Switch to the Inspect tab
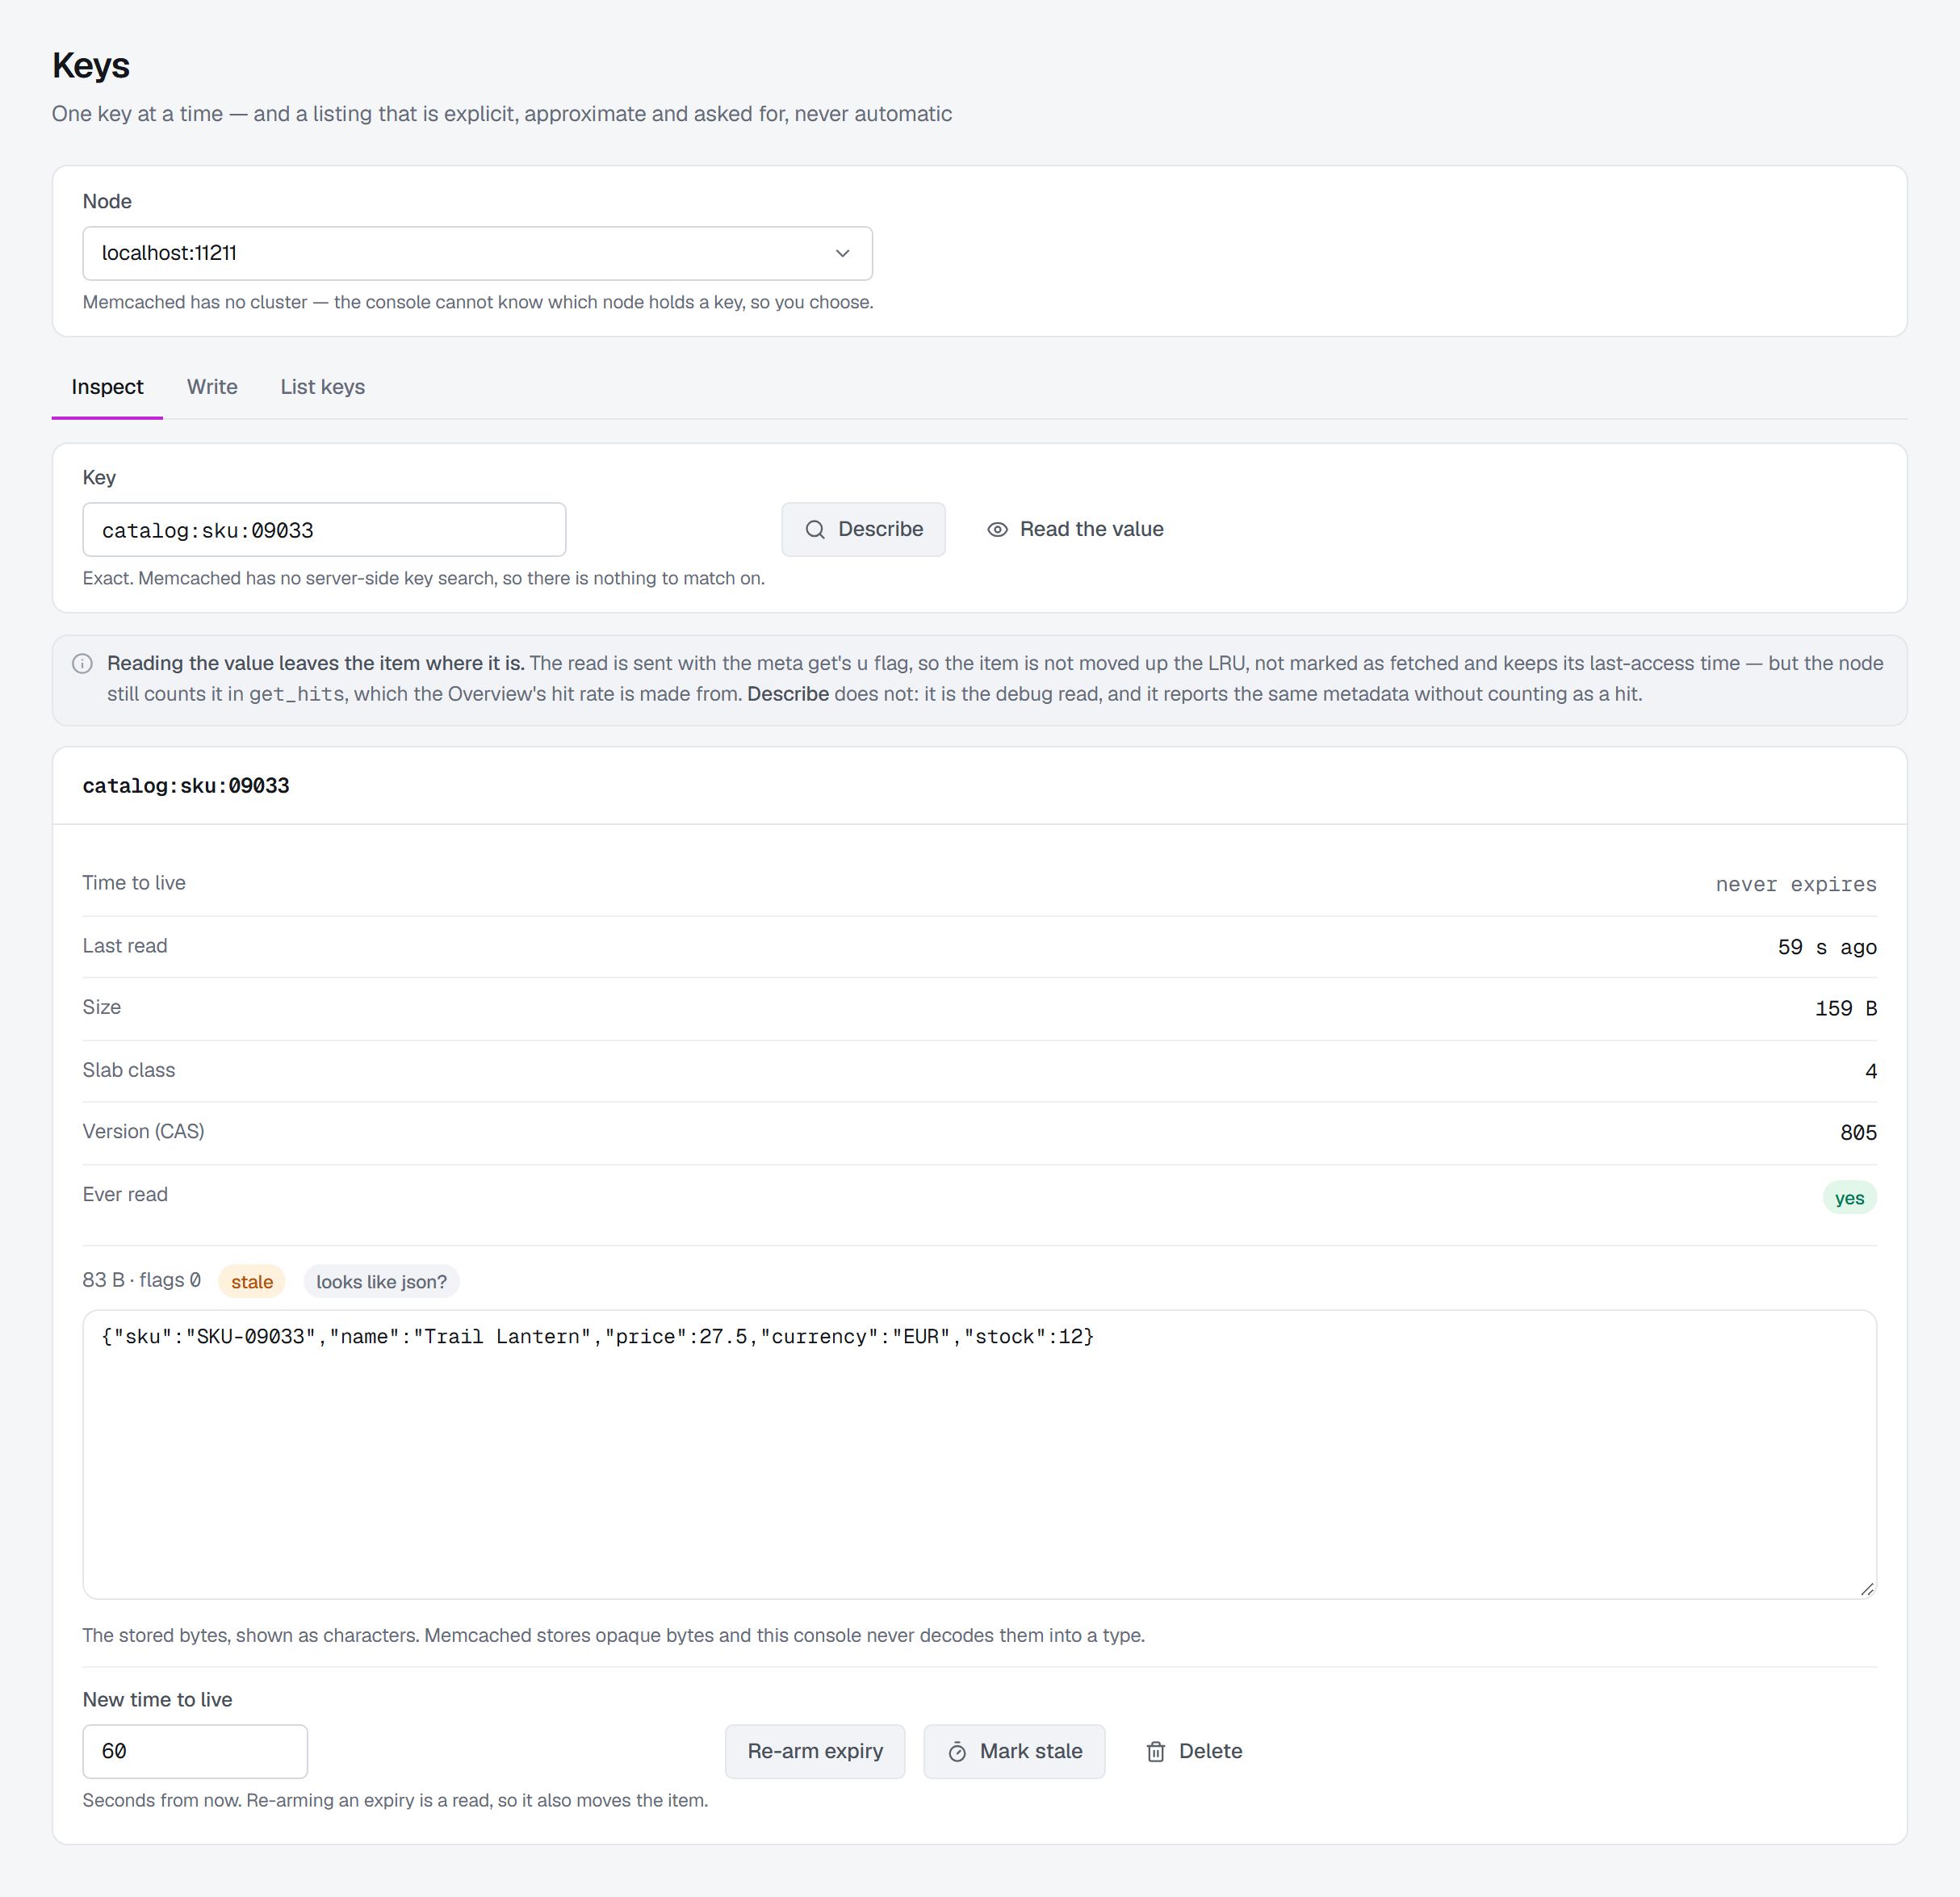 [x=107, y=387]
